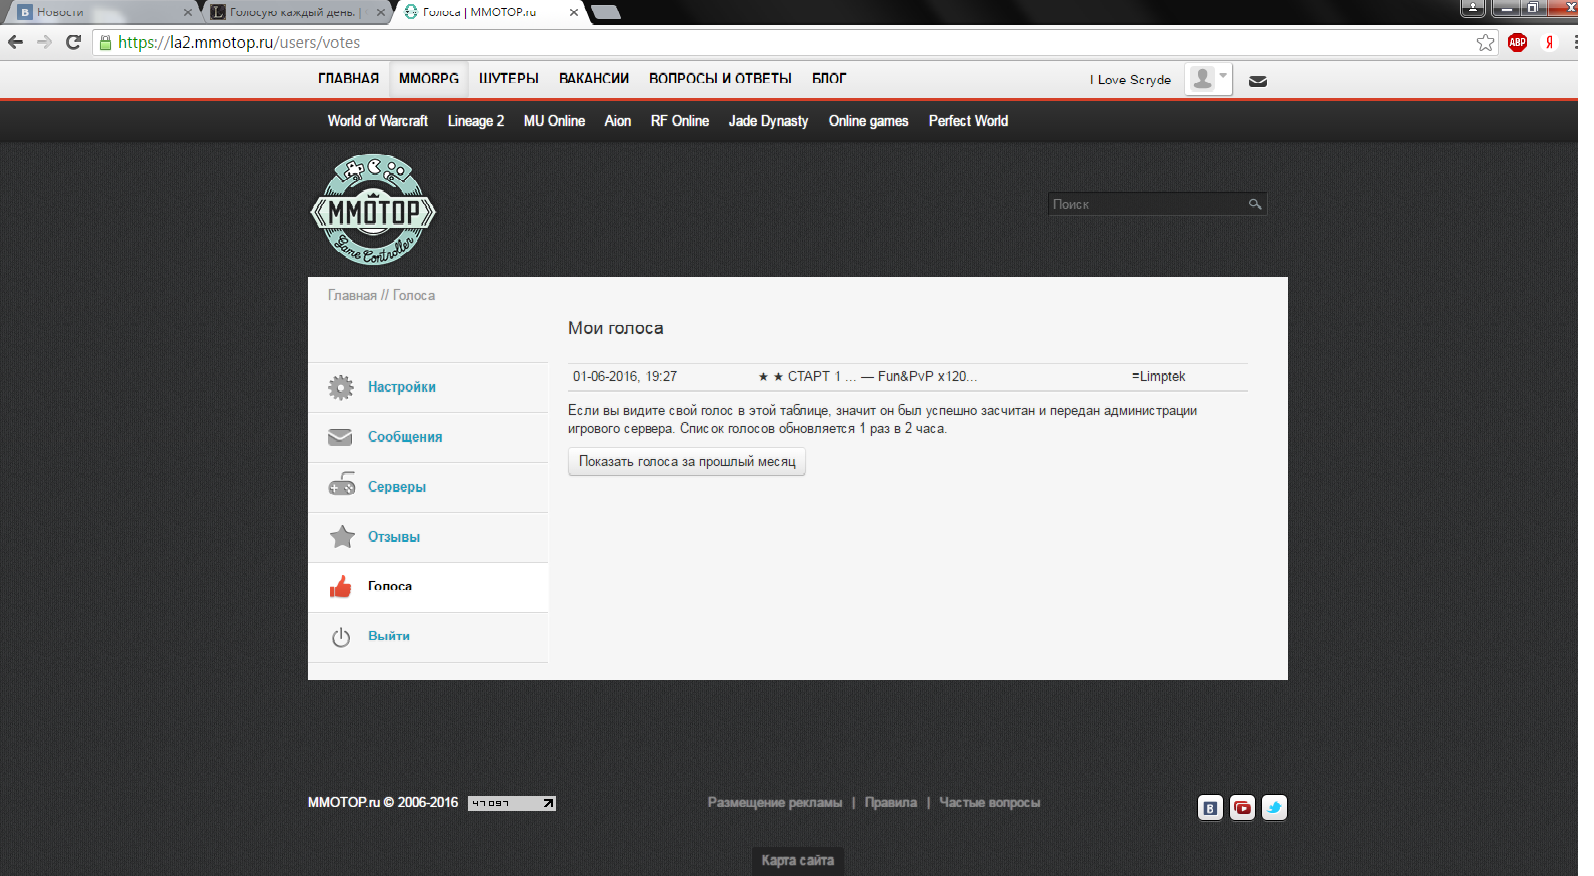This screenshot has height=876, width=1594.
Task: Expand the user avatar dropdown
Action: click(1208, 79)
